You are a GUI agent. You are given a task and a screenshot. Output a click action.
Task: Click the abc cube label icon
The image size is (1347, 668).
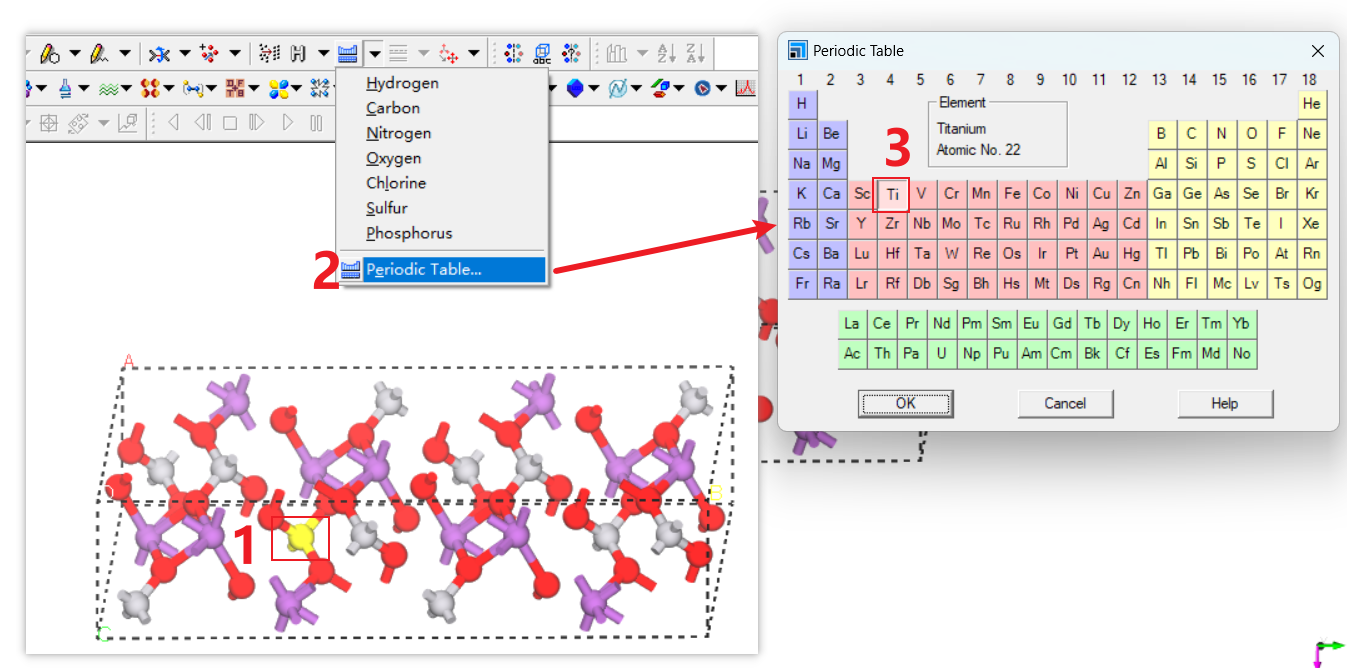(x=542, y=53)
